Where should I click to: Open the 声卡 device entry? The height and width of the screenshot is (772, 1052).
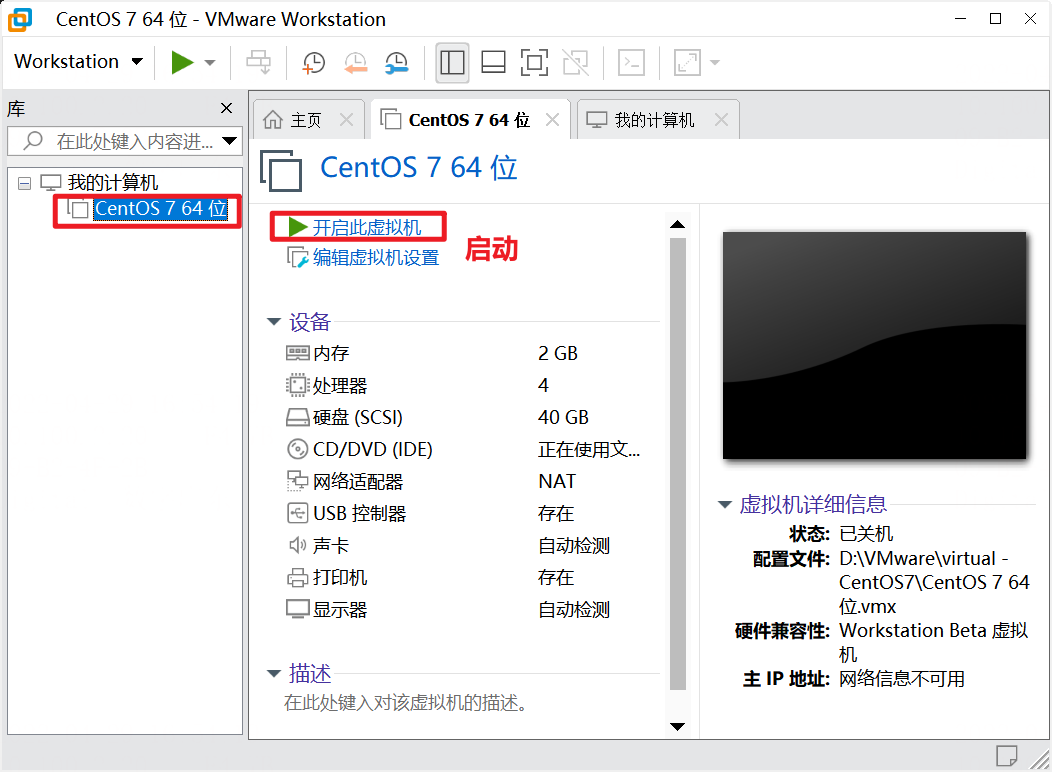(x=331, y=546)
